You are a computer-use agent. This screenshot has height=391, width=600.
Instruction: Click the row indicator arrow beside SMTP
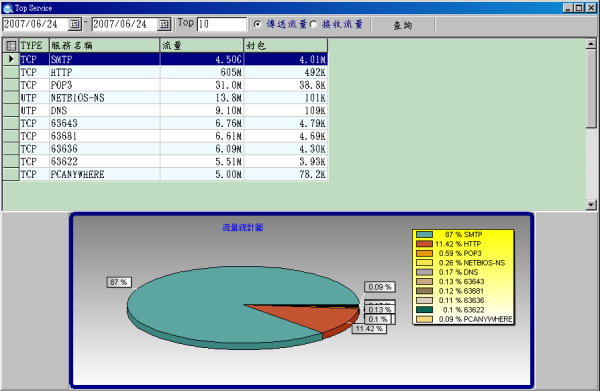coord(11,59)
